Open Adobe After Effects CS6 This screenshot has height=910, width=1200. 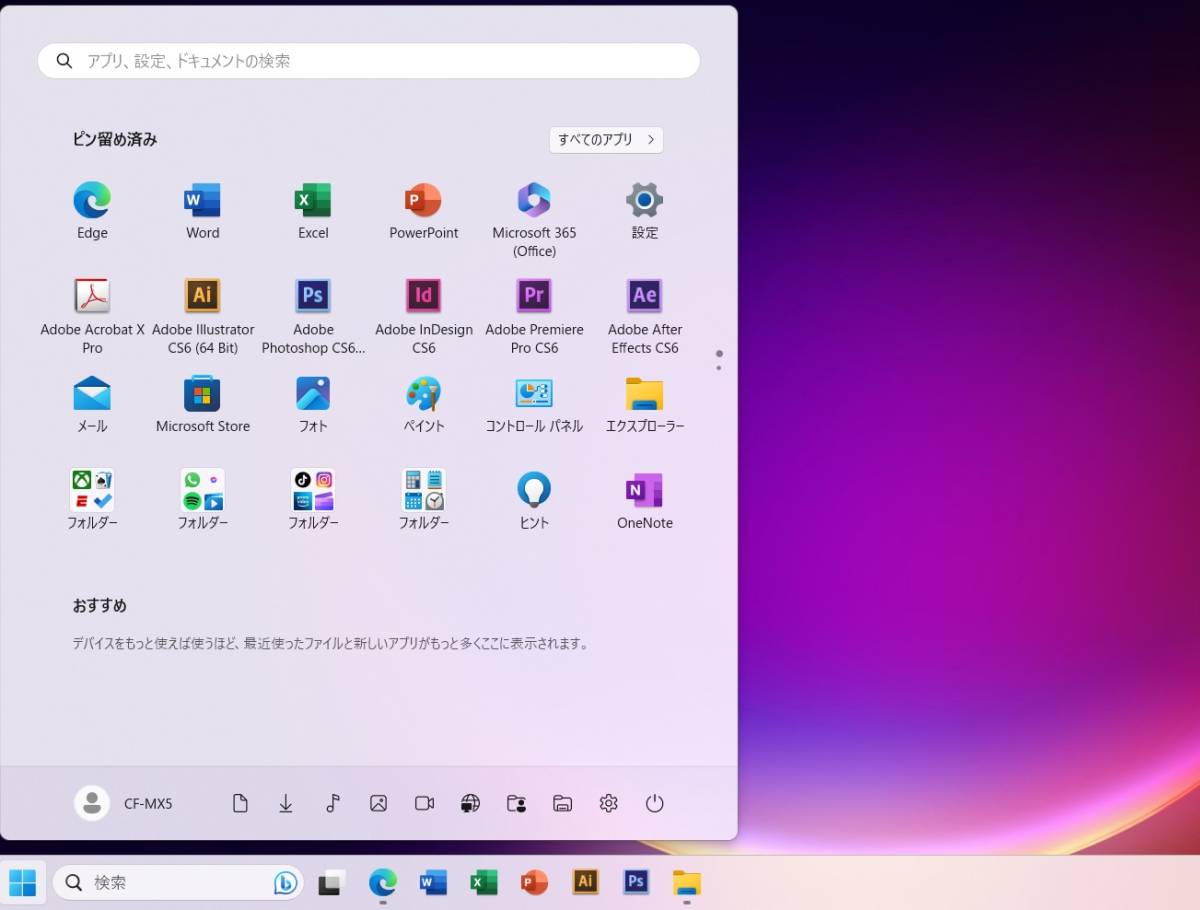(x=644, y=296)
